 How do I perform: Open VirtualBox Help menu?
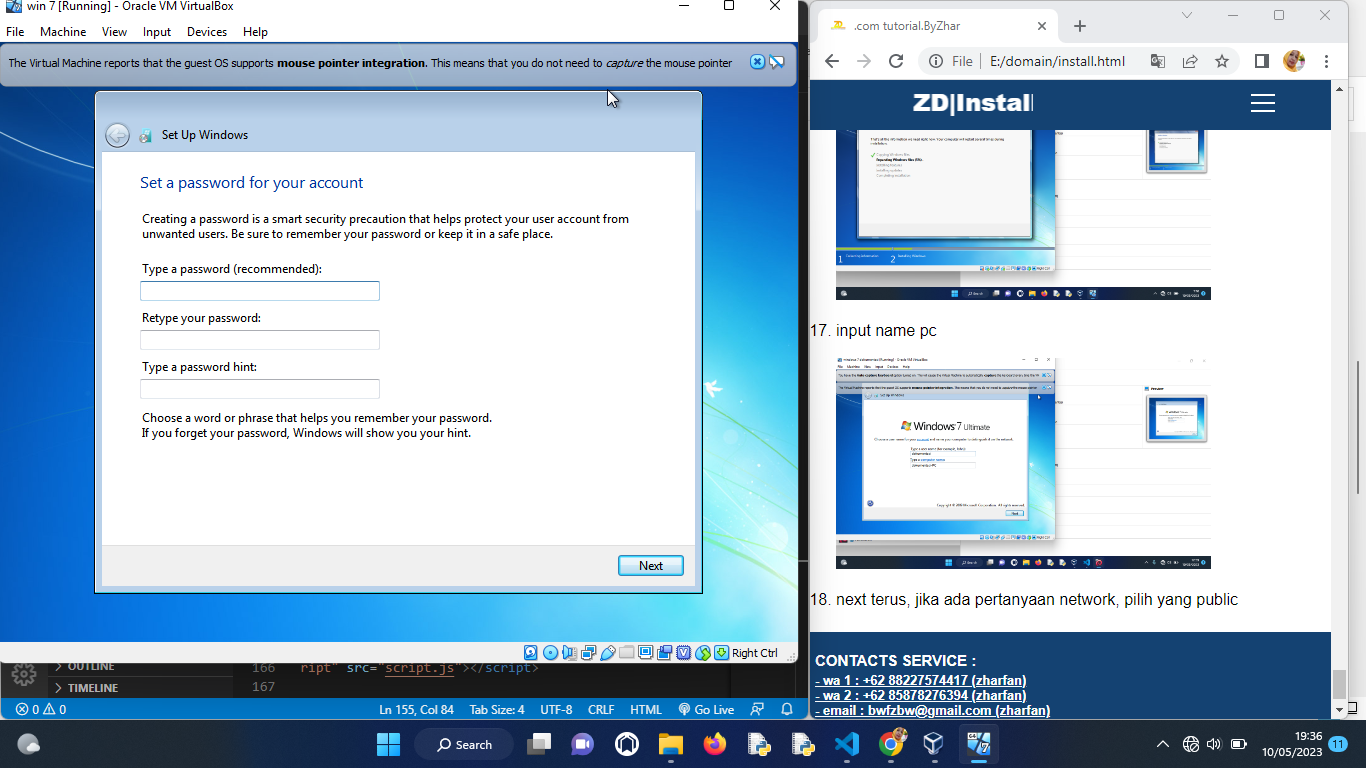[255, 32]
